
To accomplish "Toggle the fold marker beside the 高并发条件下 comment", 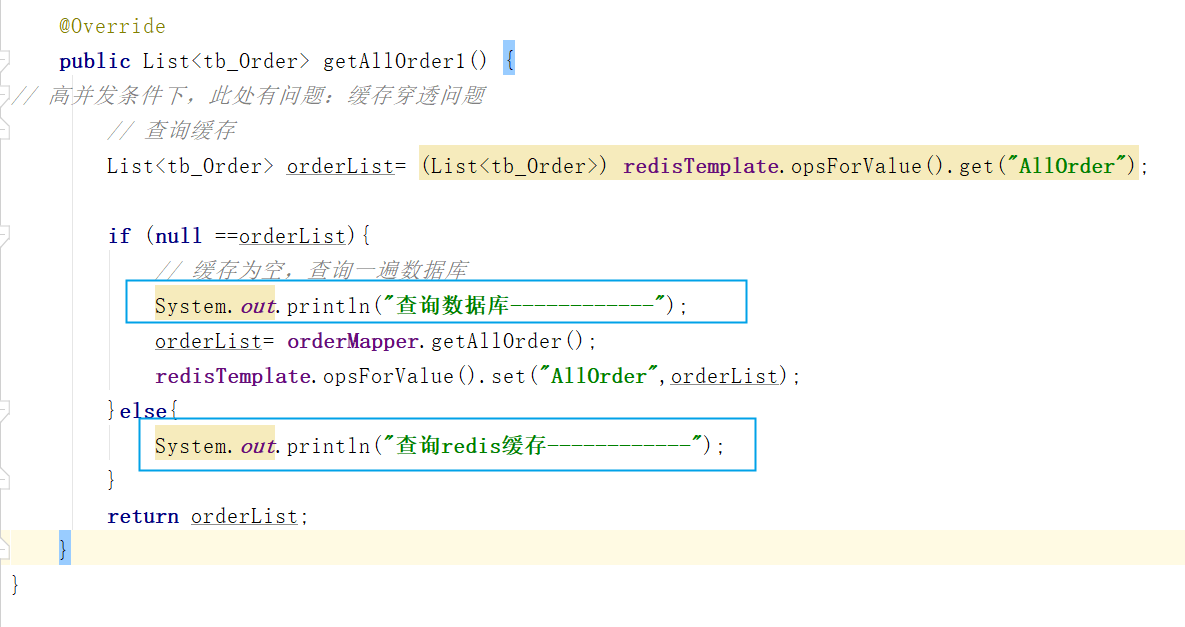I will (4, 96).
